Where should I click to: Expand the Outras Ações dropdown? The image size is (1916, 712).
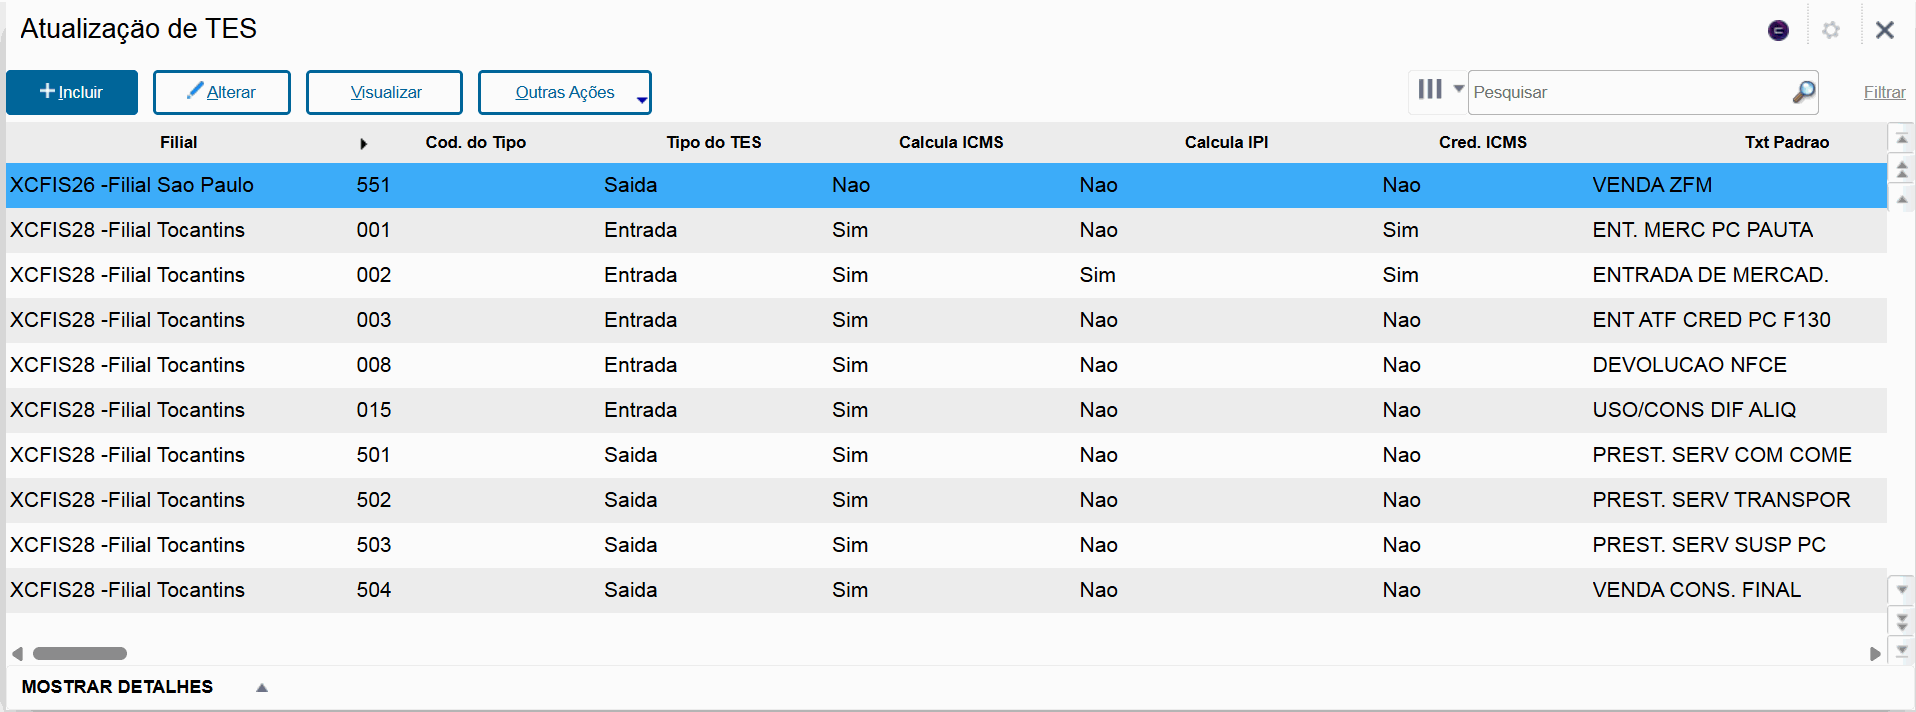coord(565,92)
